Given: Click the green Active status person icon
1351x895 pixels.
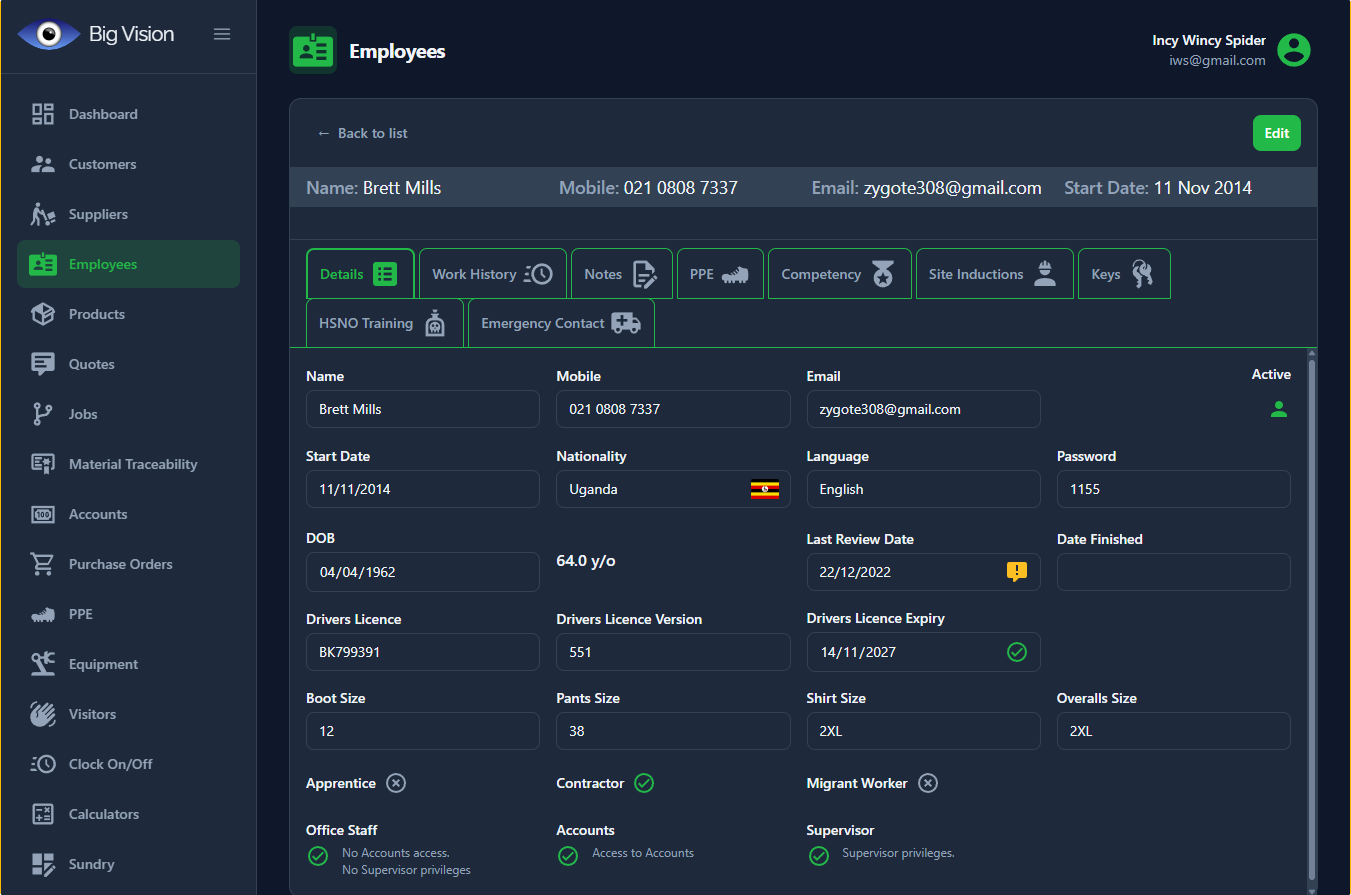Looking at the screenshot, I should (x=1278, y=409).
